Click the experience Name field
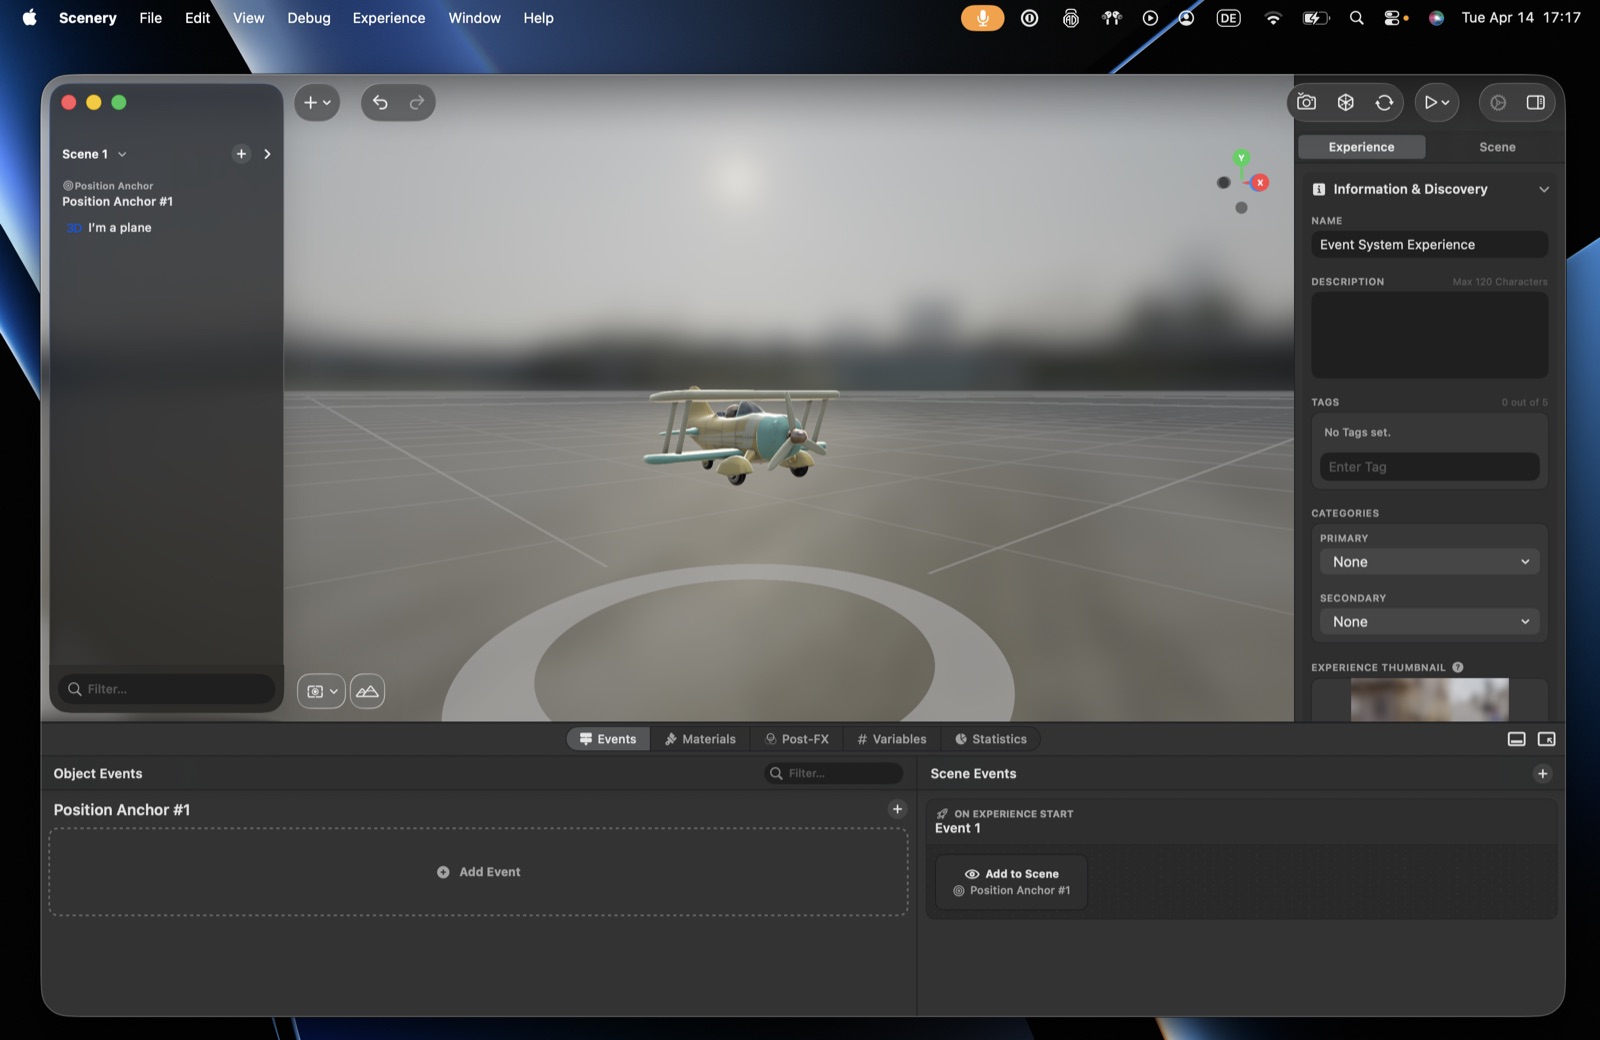 click(x=1429, y=245)
